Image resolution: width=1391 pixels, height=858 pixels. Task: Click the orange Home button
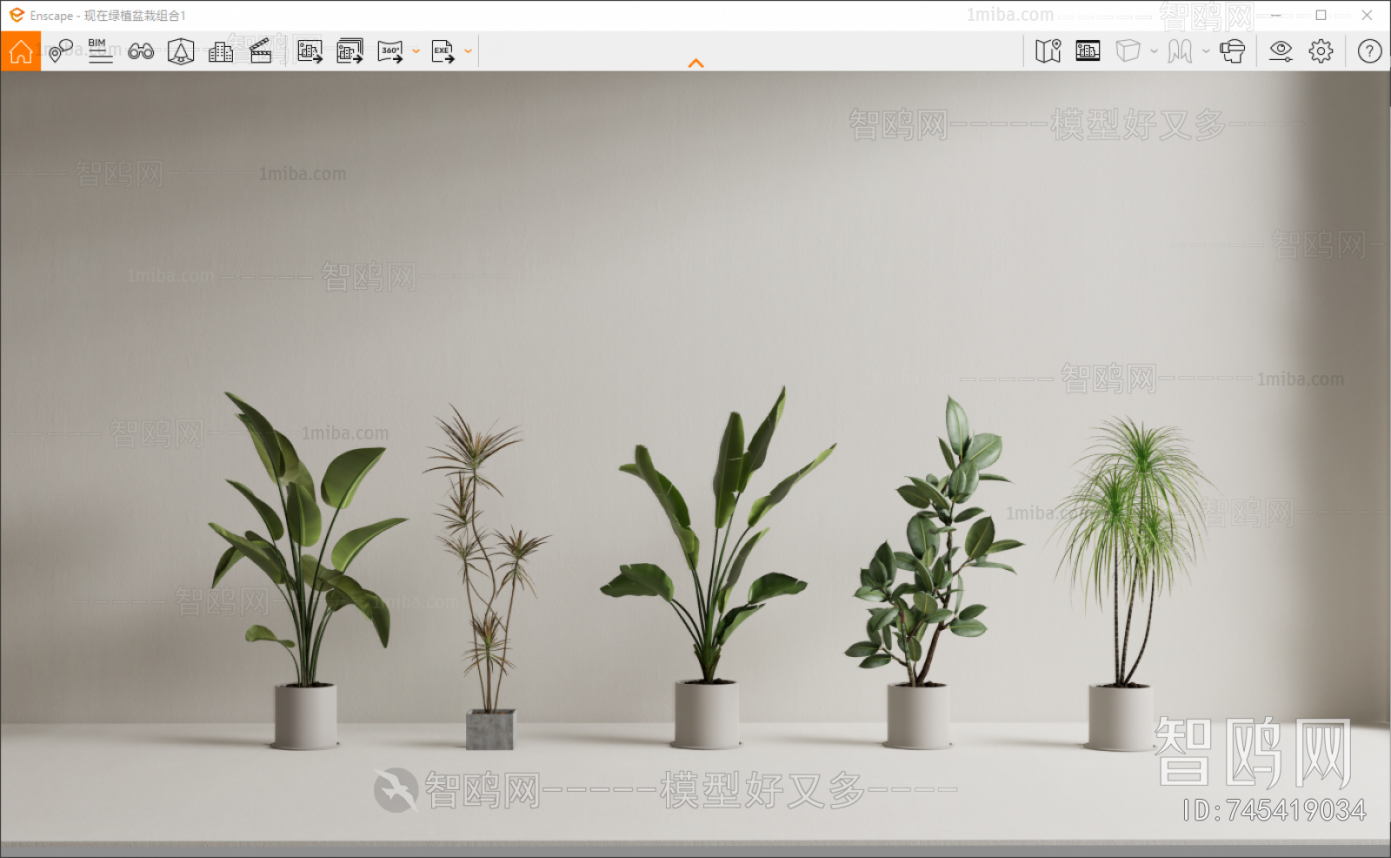point(21,51)
